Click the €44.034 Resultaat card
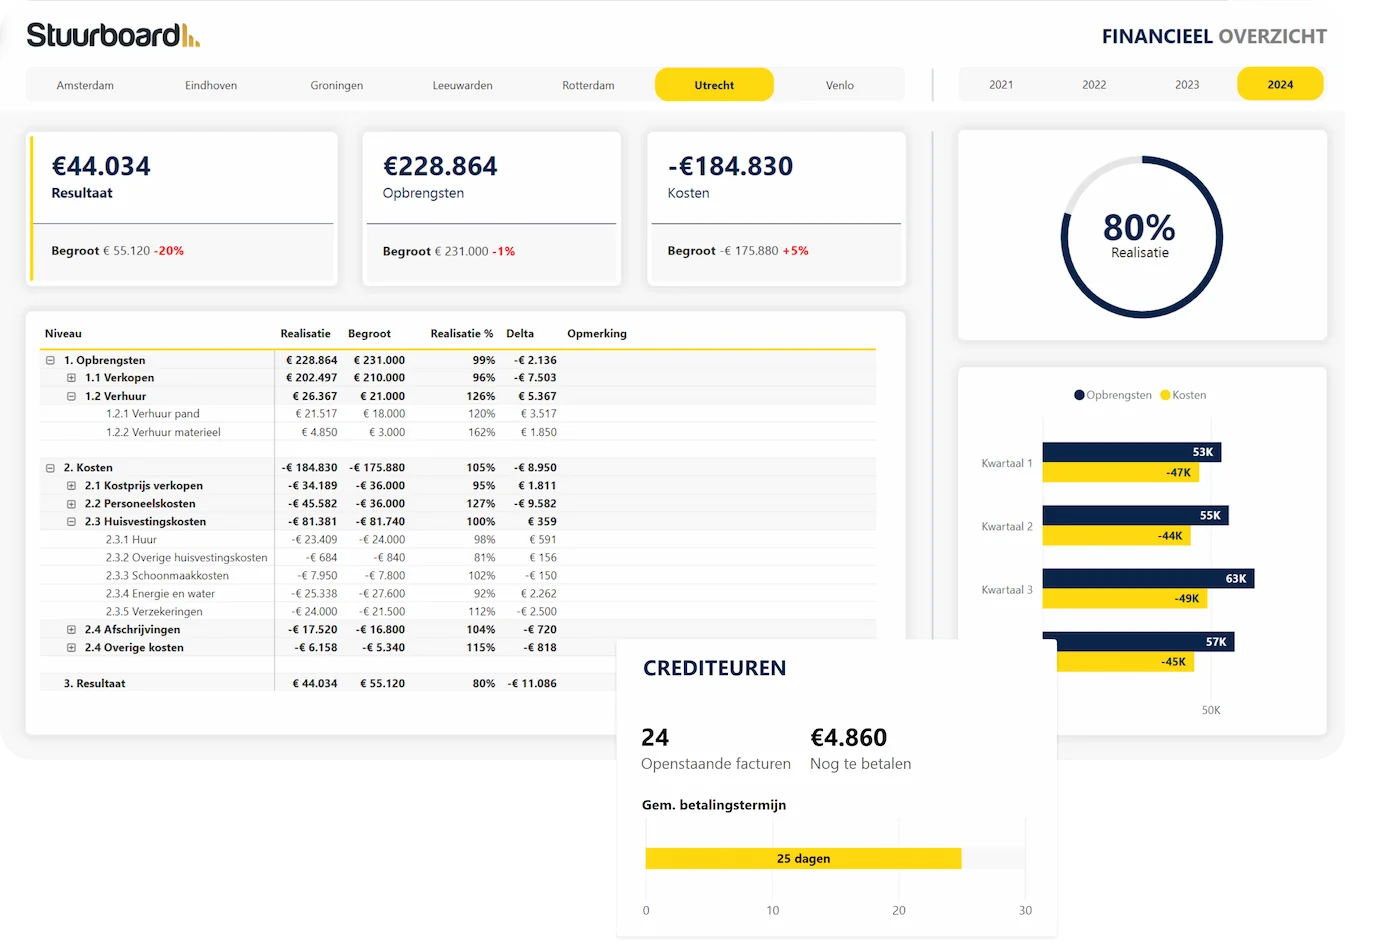The height and width of the screenshot is (942, 1400). point(182,208)
